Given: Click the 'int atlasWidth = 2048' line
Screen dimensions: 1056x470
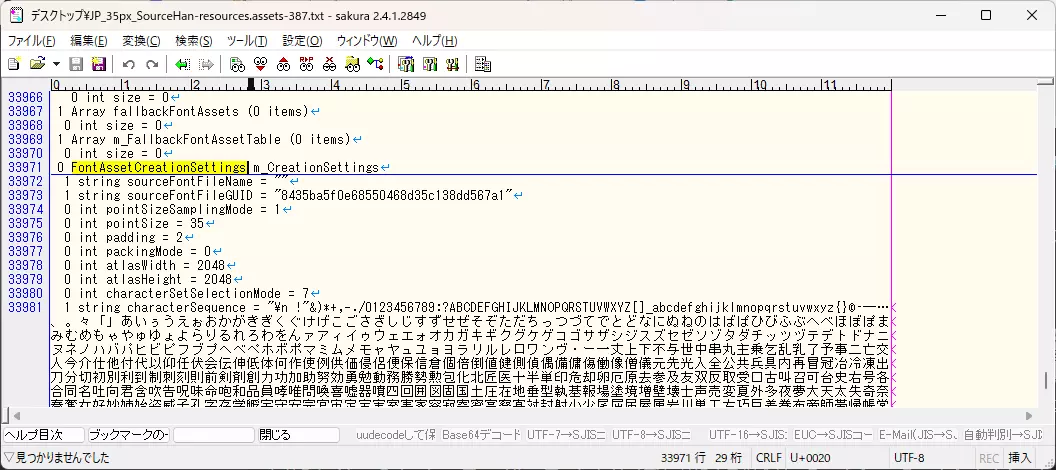Looking at the screenshot, I should pyautogui.click(x=144, y=266).
